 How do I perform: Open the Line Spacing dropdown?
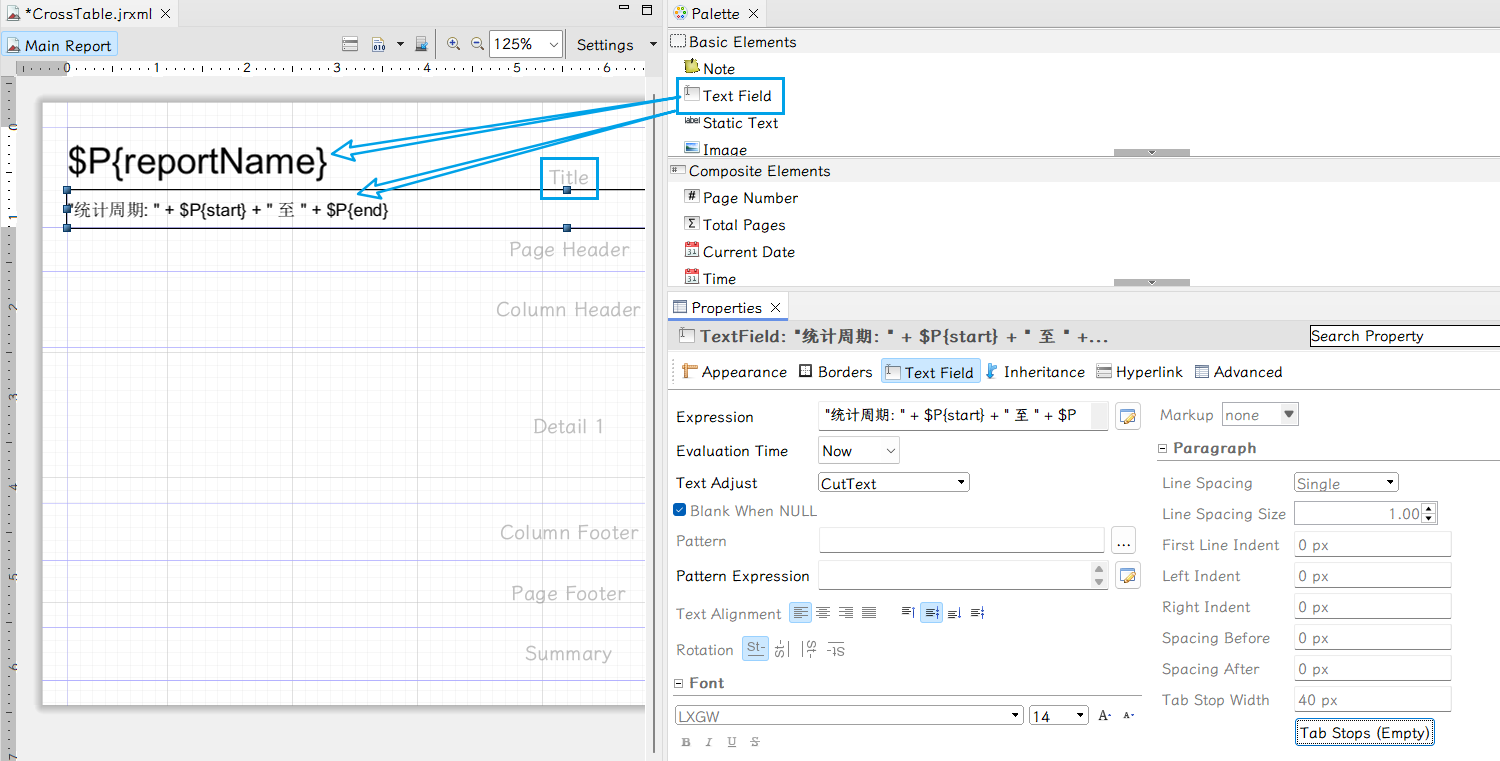pos(1346,482)
